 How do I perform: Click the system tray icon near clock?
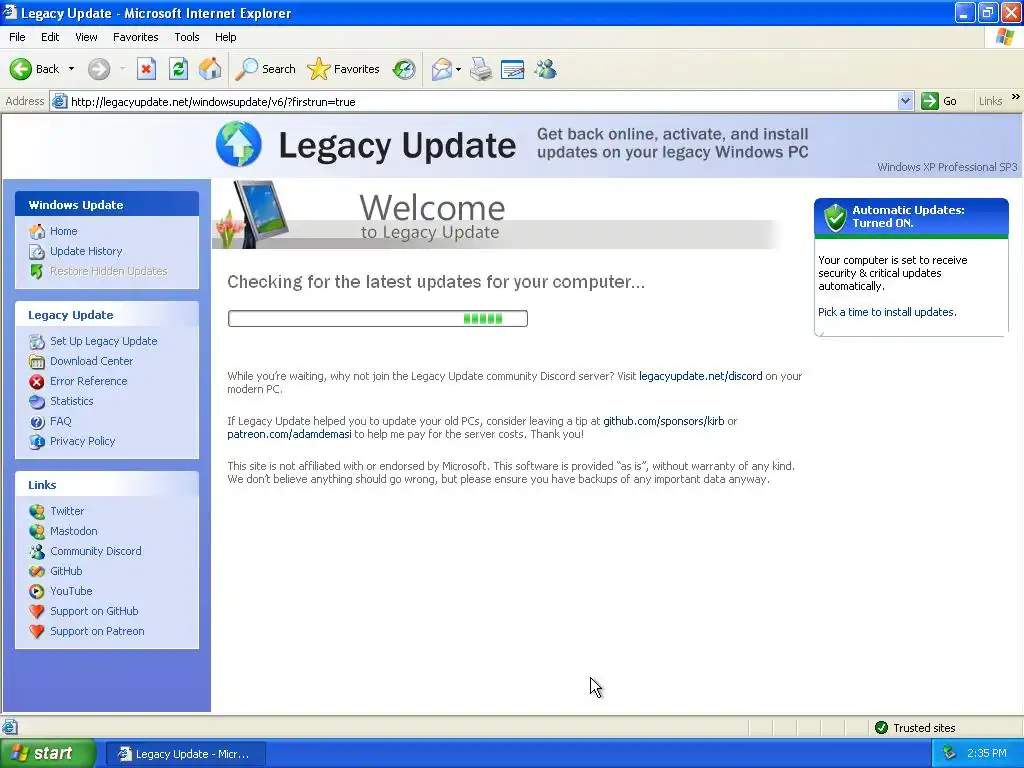pos(949,754)
